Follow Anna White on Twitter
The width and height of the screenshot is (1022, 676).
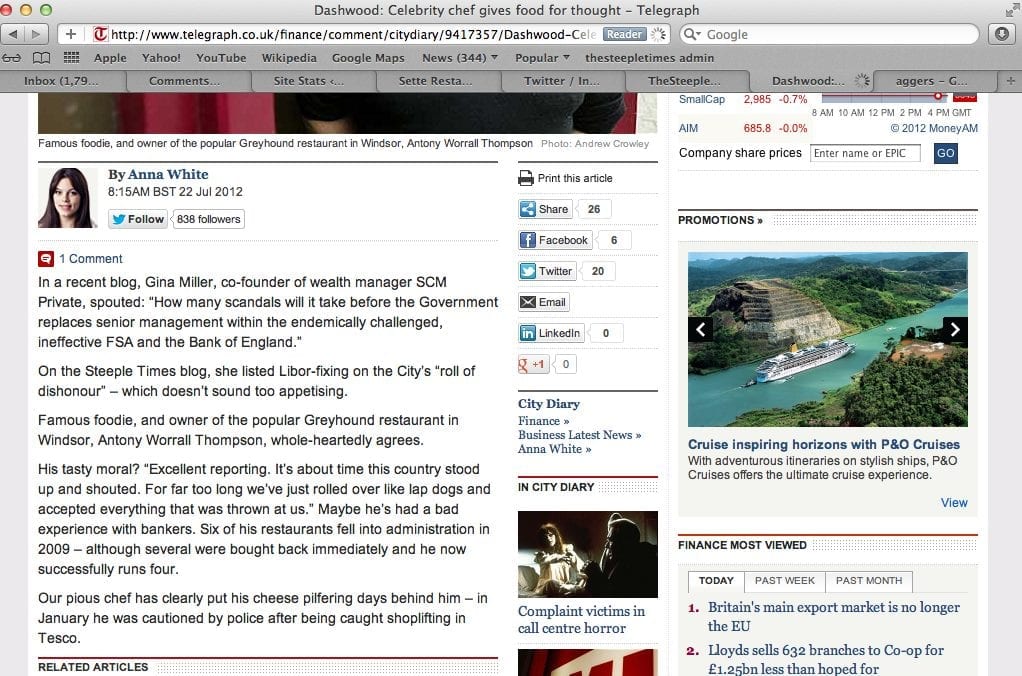pyautogui.click(x=137, y=219)
